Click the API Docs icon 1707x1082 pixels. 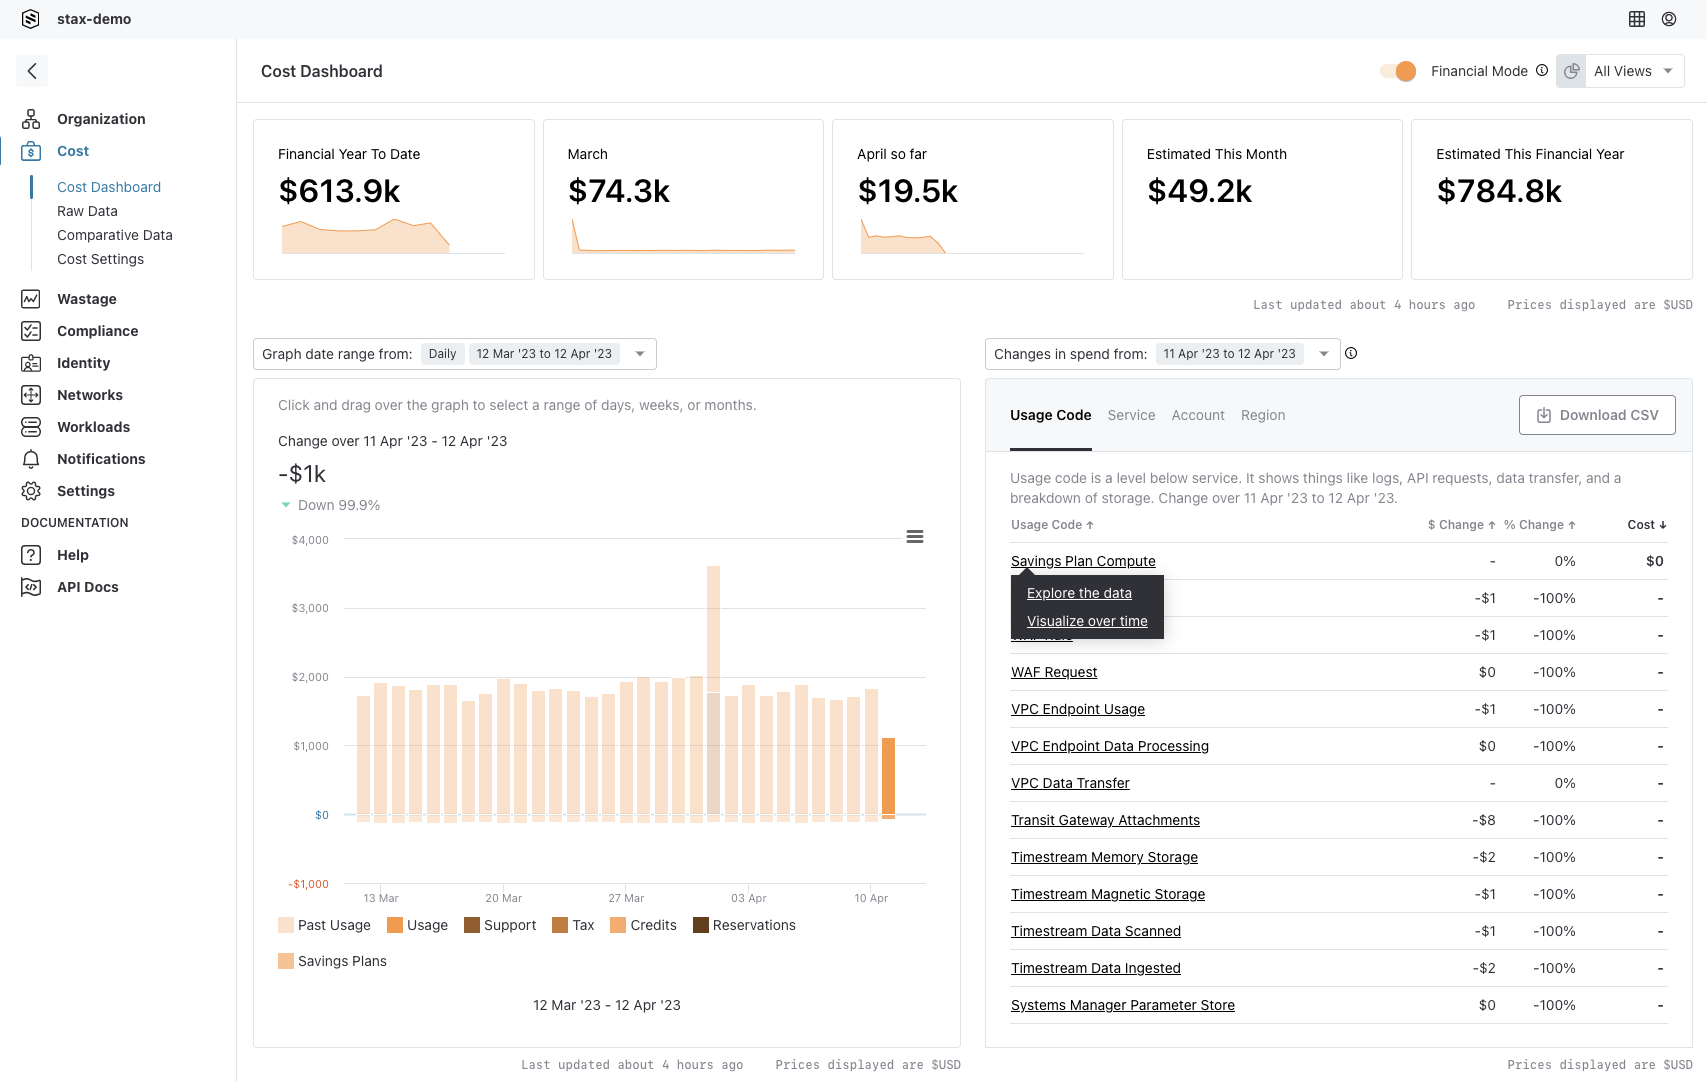coord(31,587)
